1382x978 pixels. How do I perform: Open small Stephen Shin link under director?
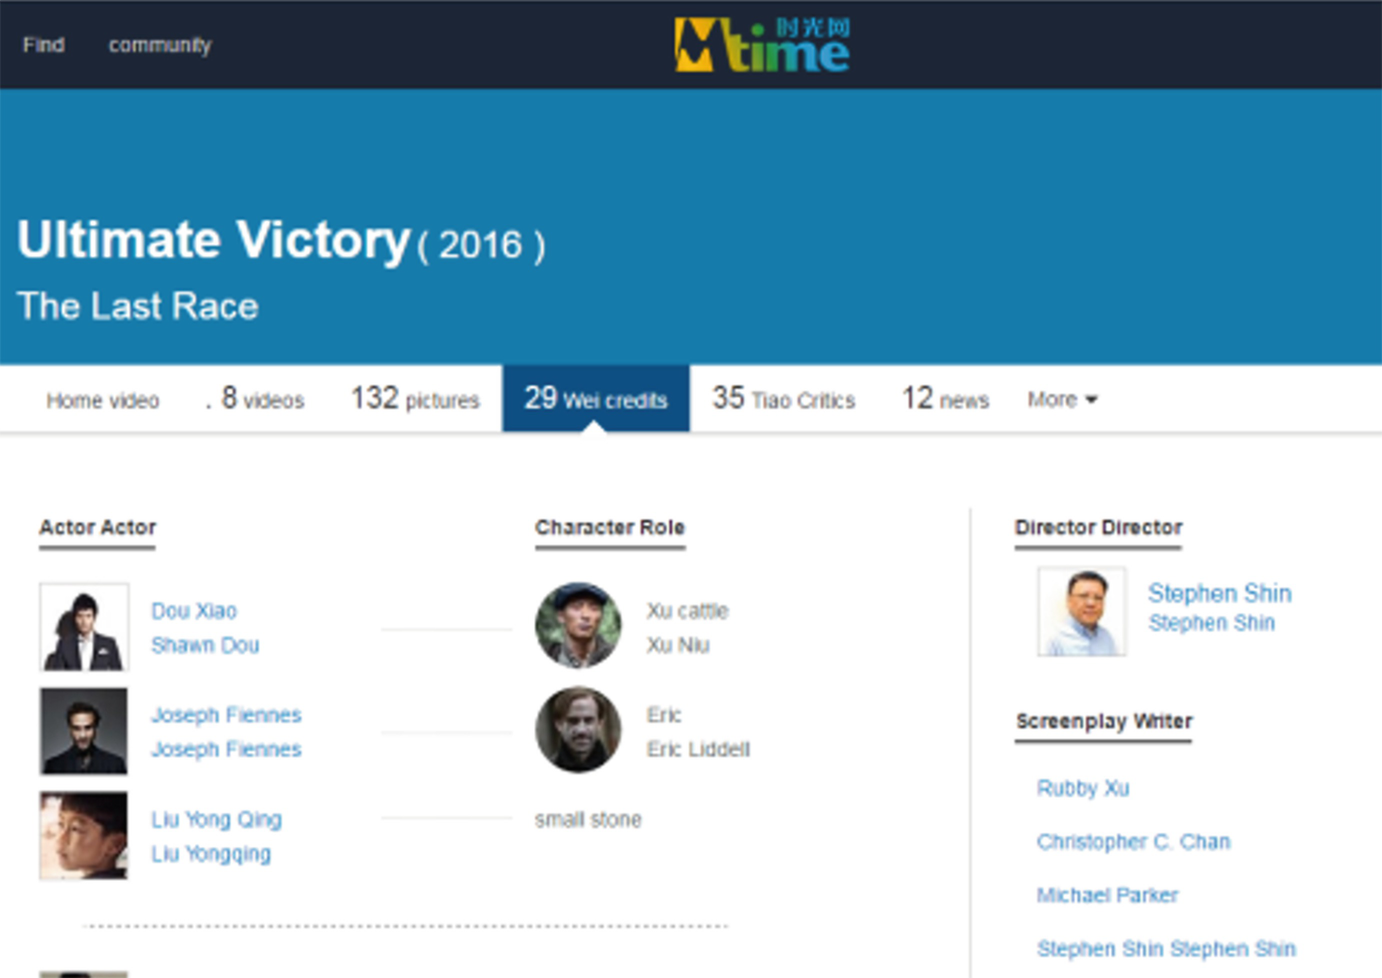[1212, 623]
